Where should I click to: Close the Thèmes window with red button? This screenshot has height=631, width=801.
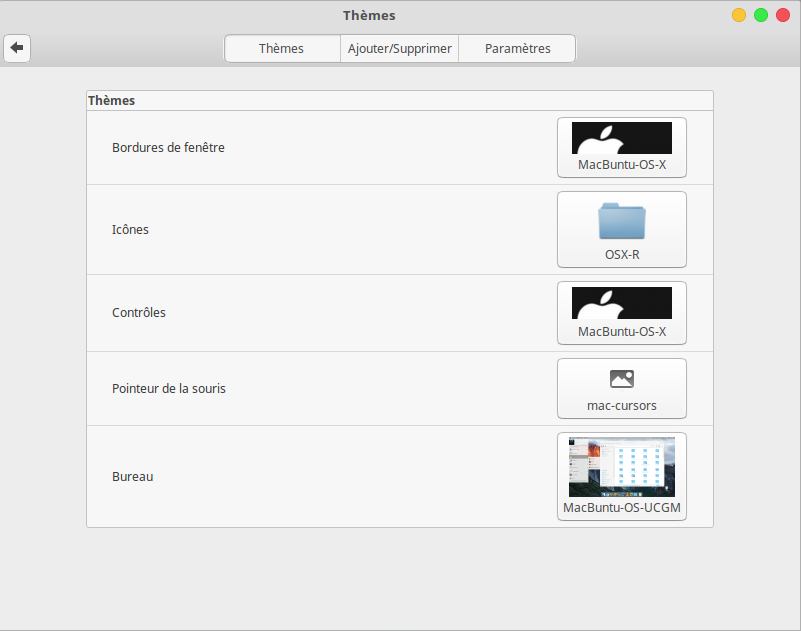783,15
